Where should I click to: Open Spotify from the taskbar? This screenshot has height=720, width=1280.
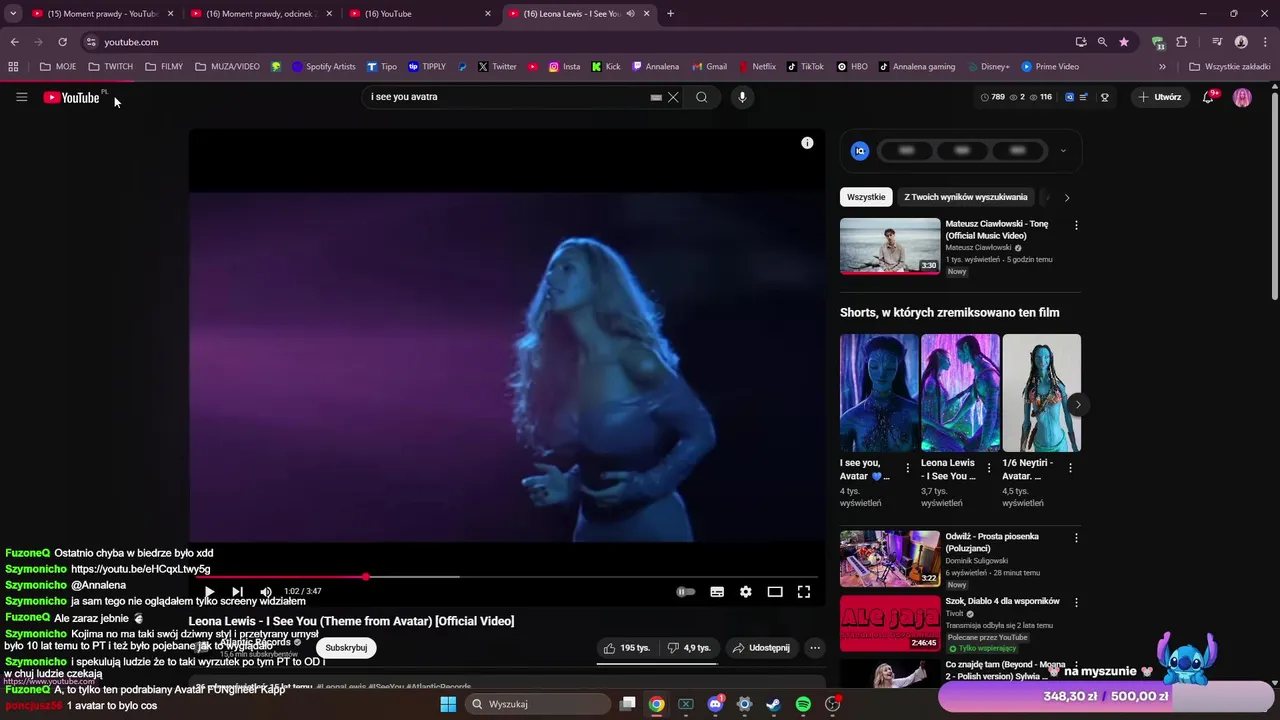coord(803,704)
